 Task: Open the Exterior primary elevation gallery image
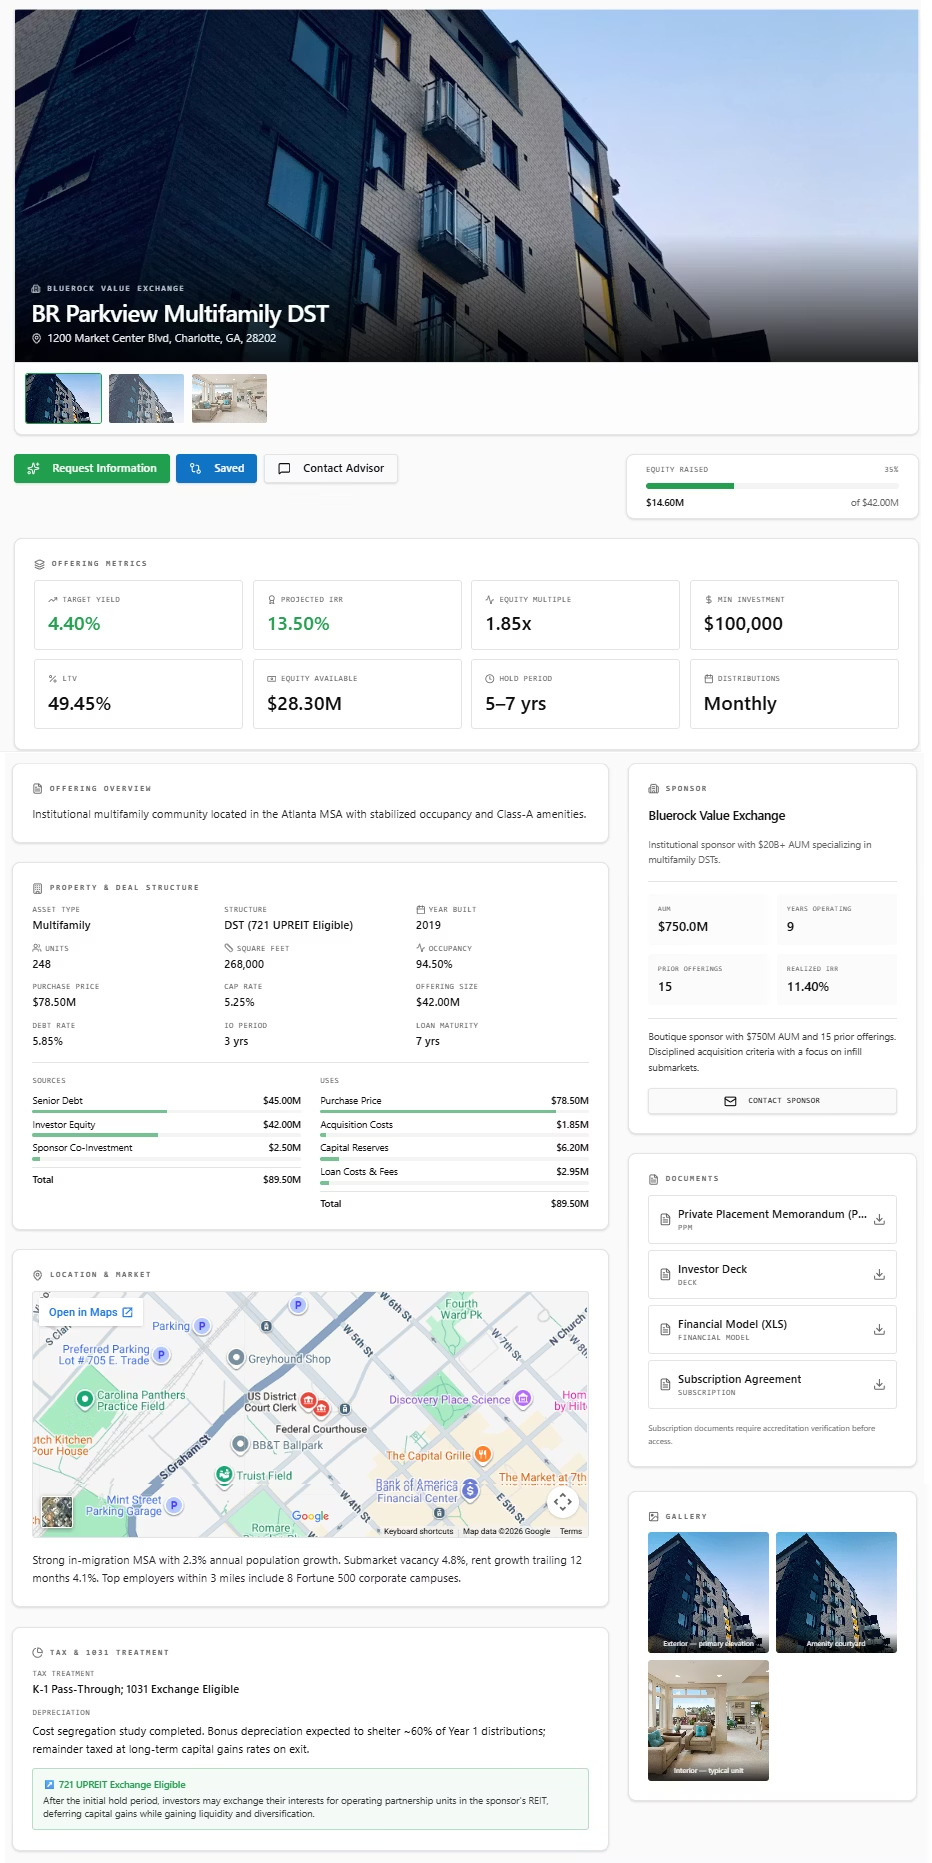coord(708,1592)
